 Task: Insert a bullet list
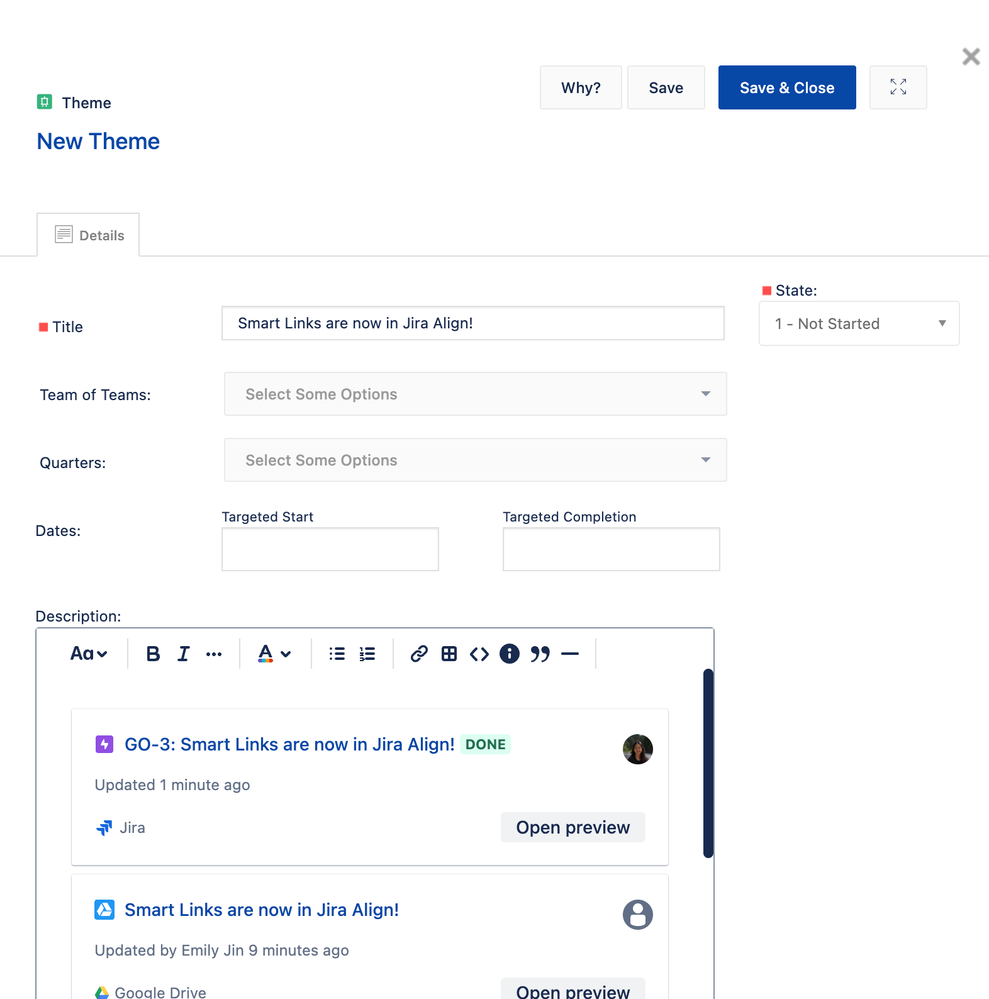pos(337,654)
